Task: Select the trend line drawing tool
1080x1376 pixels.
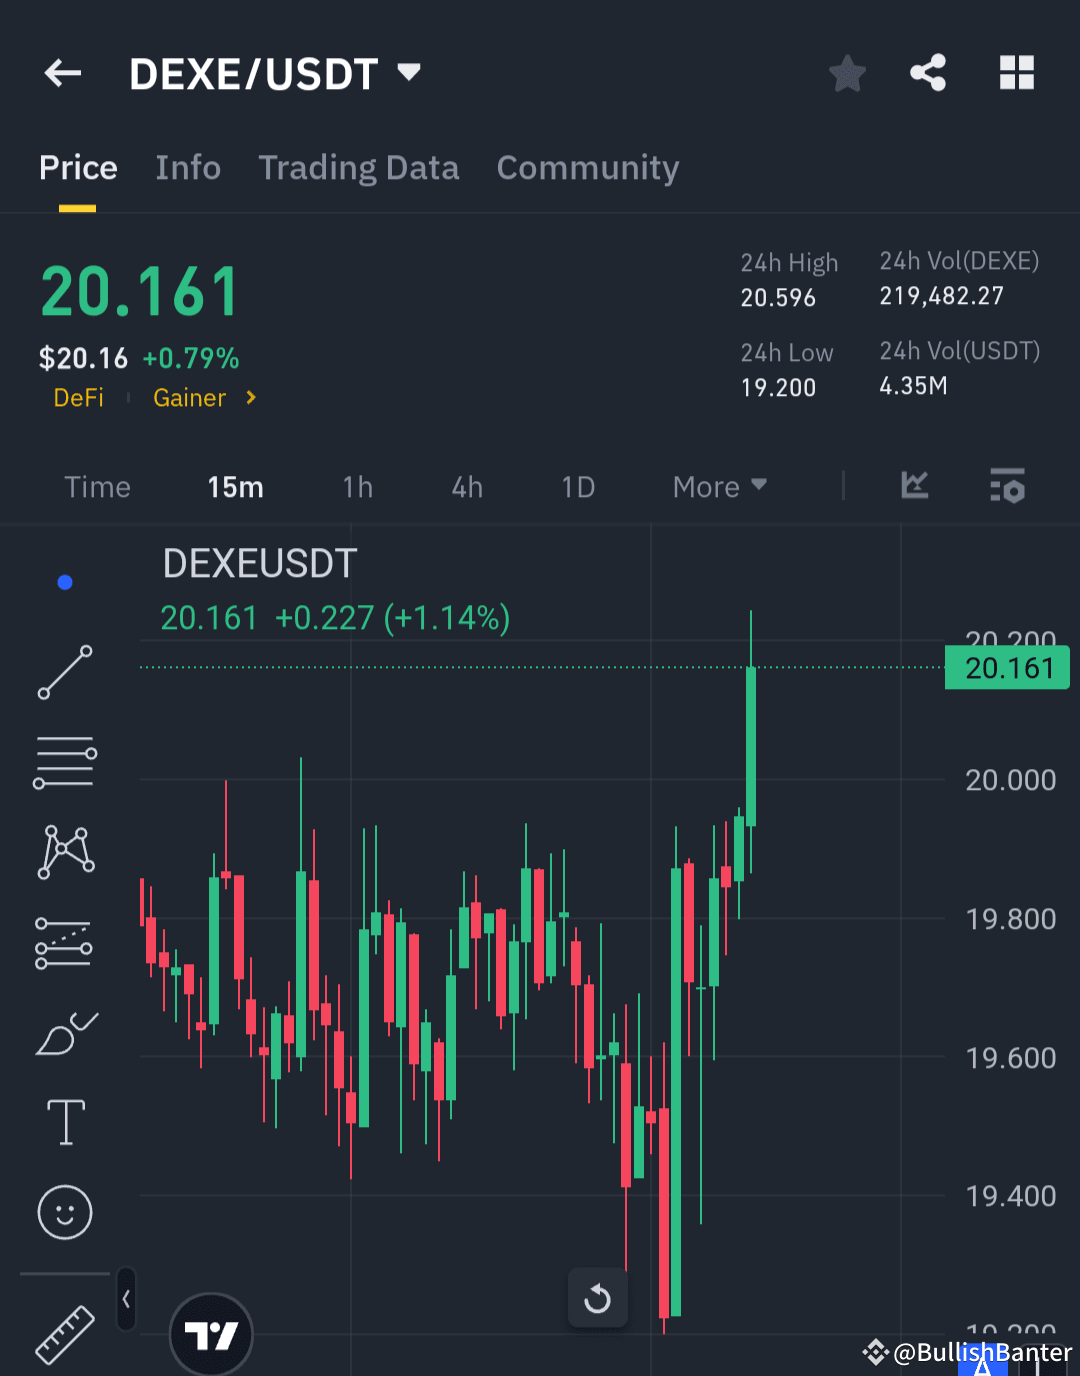Action: click(64, 671)
